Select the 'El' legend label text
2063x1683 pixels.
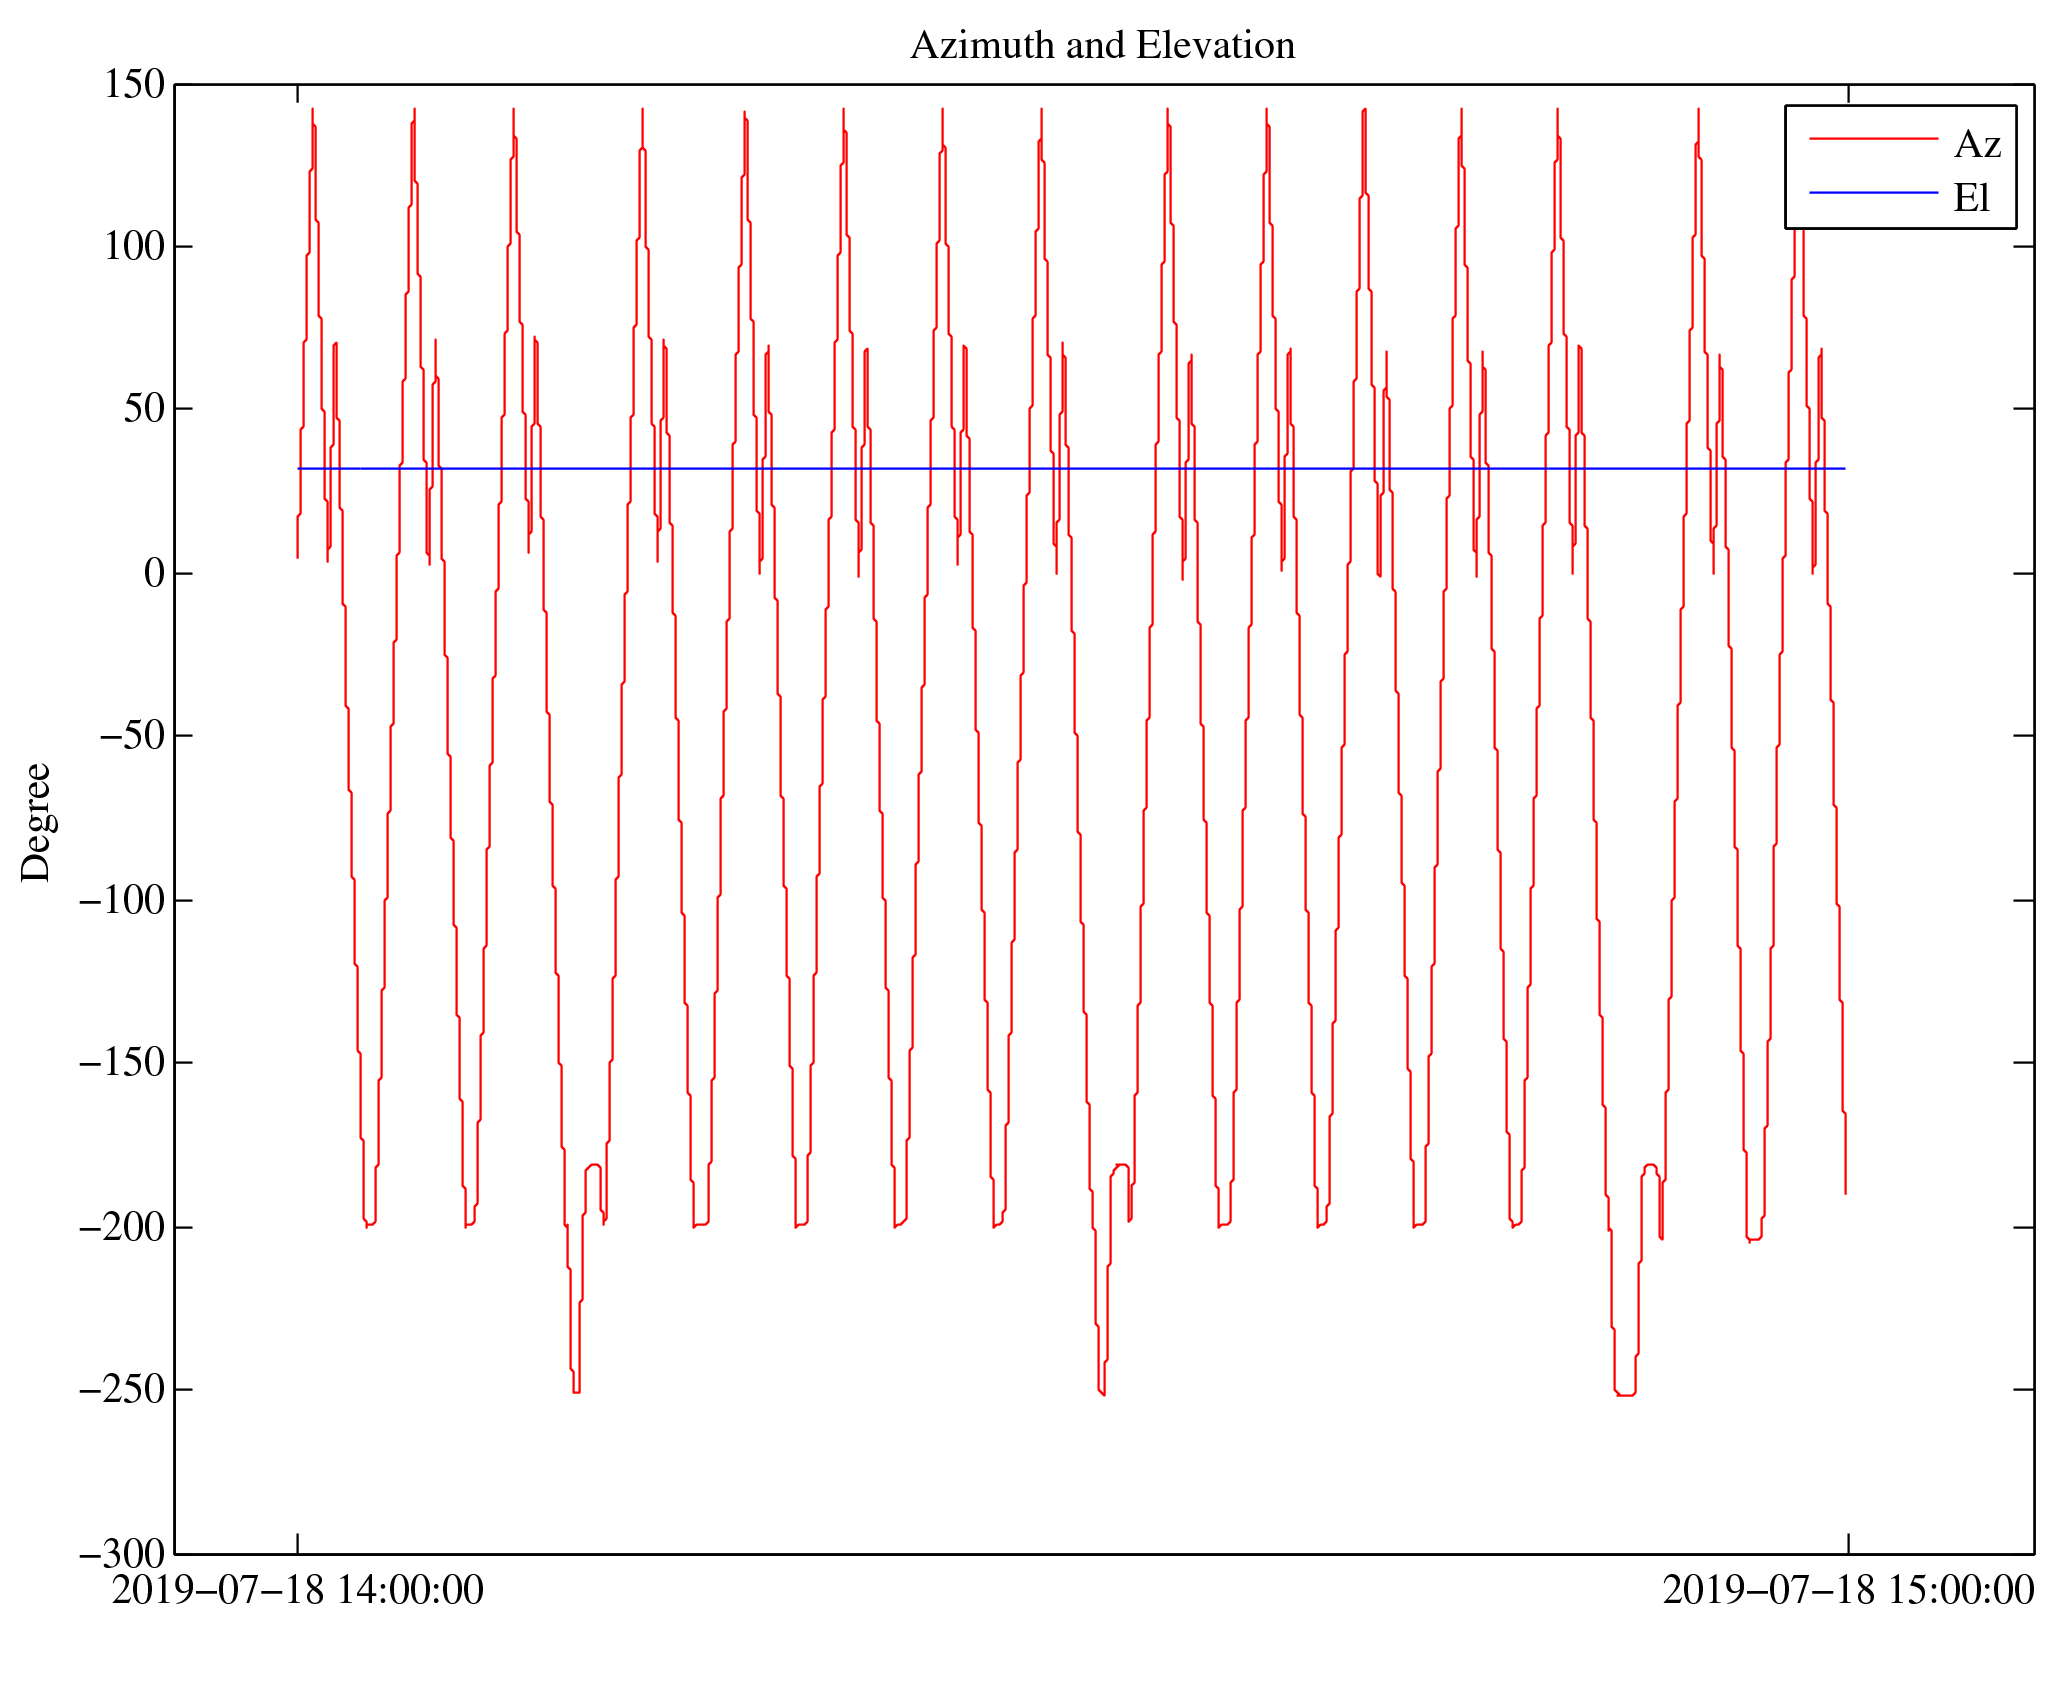[x=1971, y=198]
